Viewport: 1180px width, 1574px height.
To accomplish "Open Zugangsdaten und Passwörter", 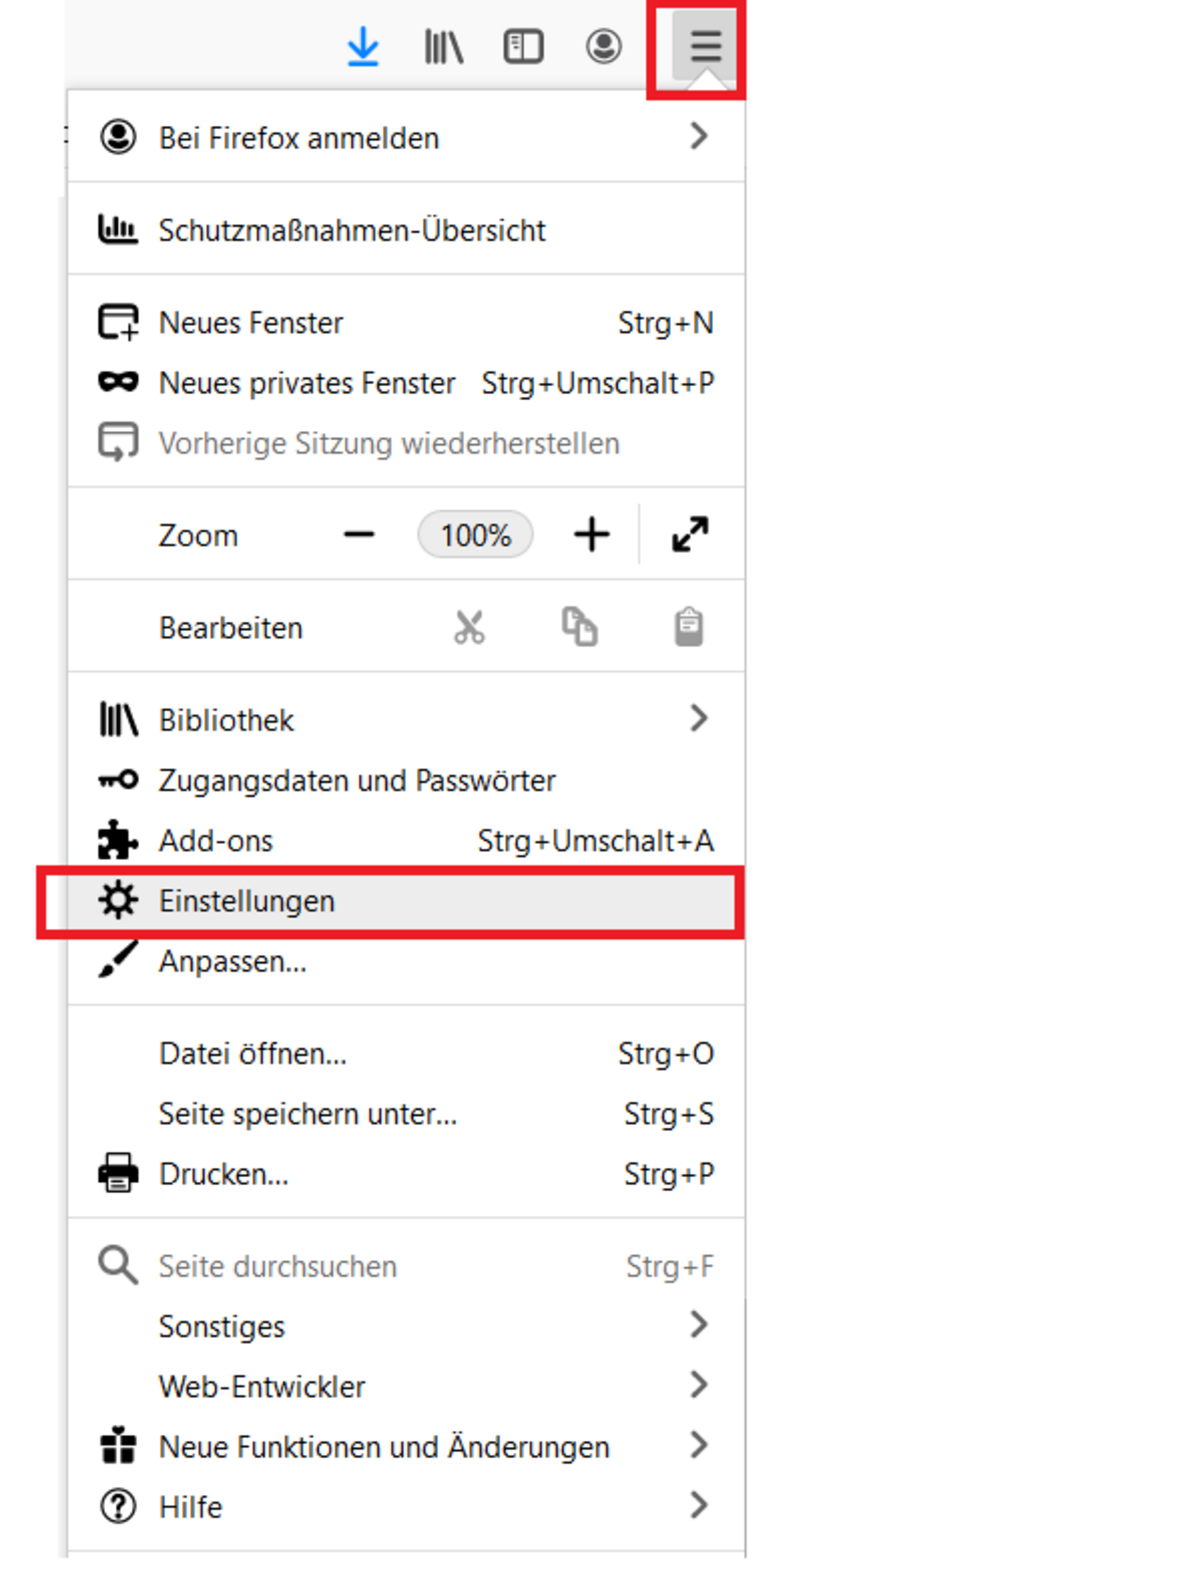I will (356, 781).
